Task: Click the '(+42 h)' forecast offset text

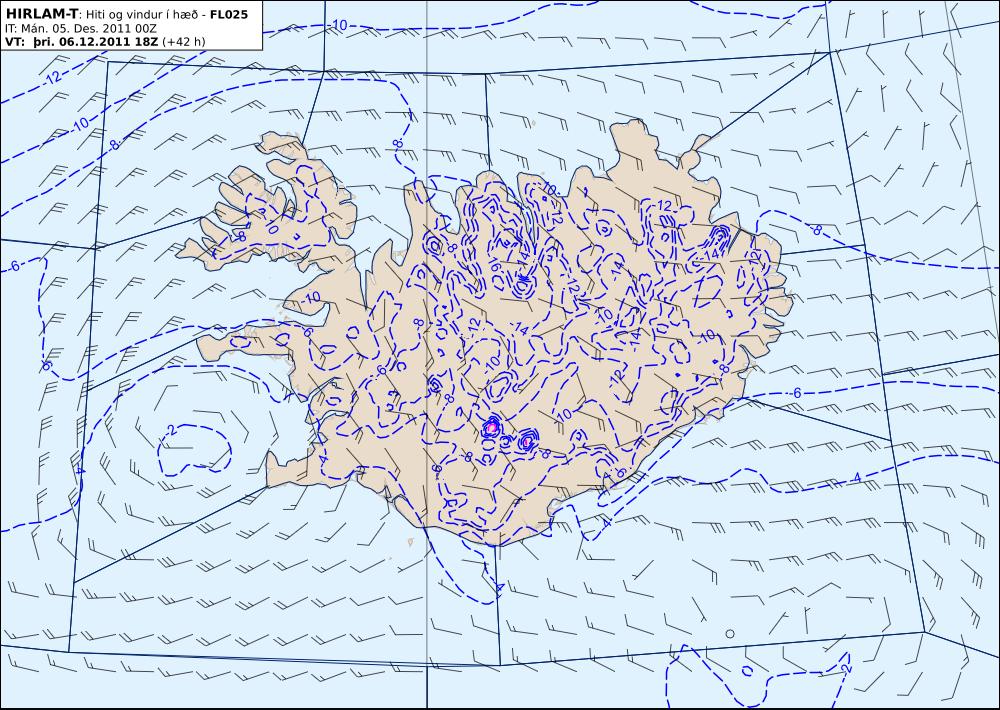Action: pyautogui.click(x=184, y=42)
